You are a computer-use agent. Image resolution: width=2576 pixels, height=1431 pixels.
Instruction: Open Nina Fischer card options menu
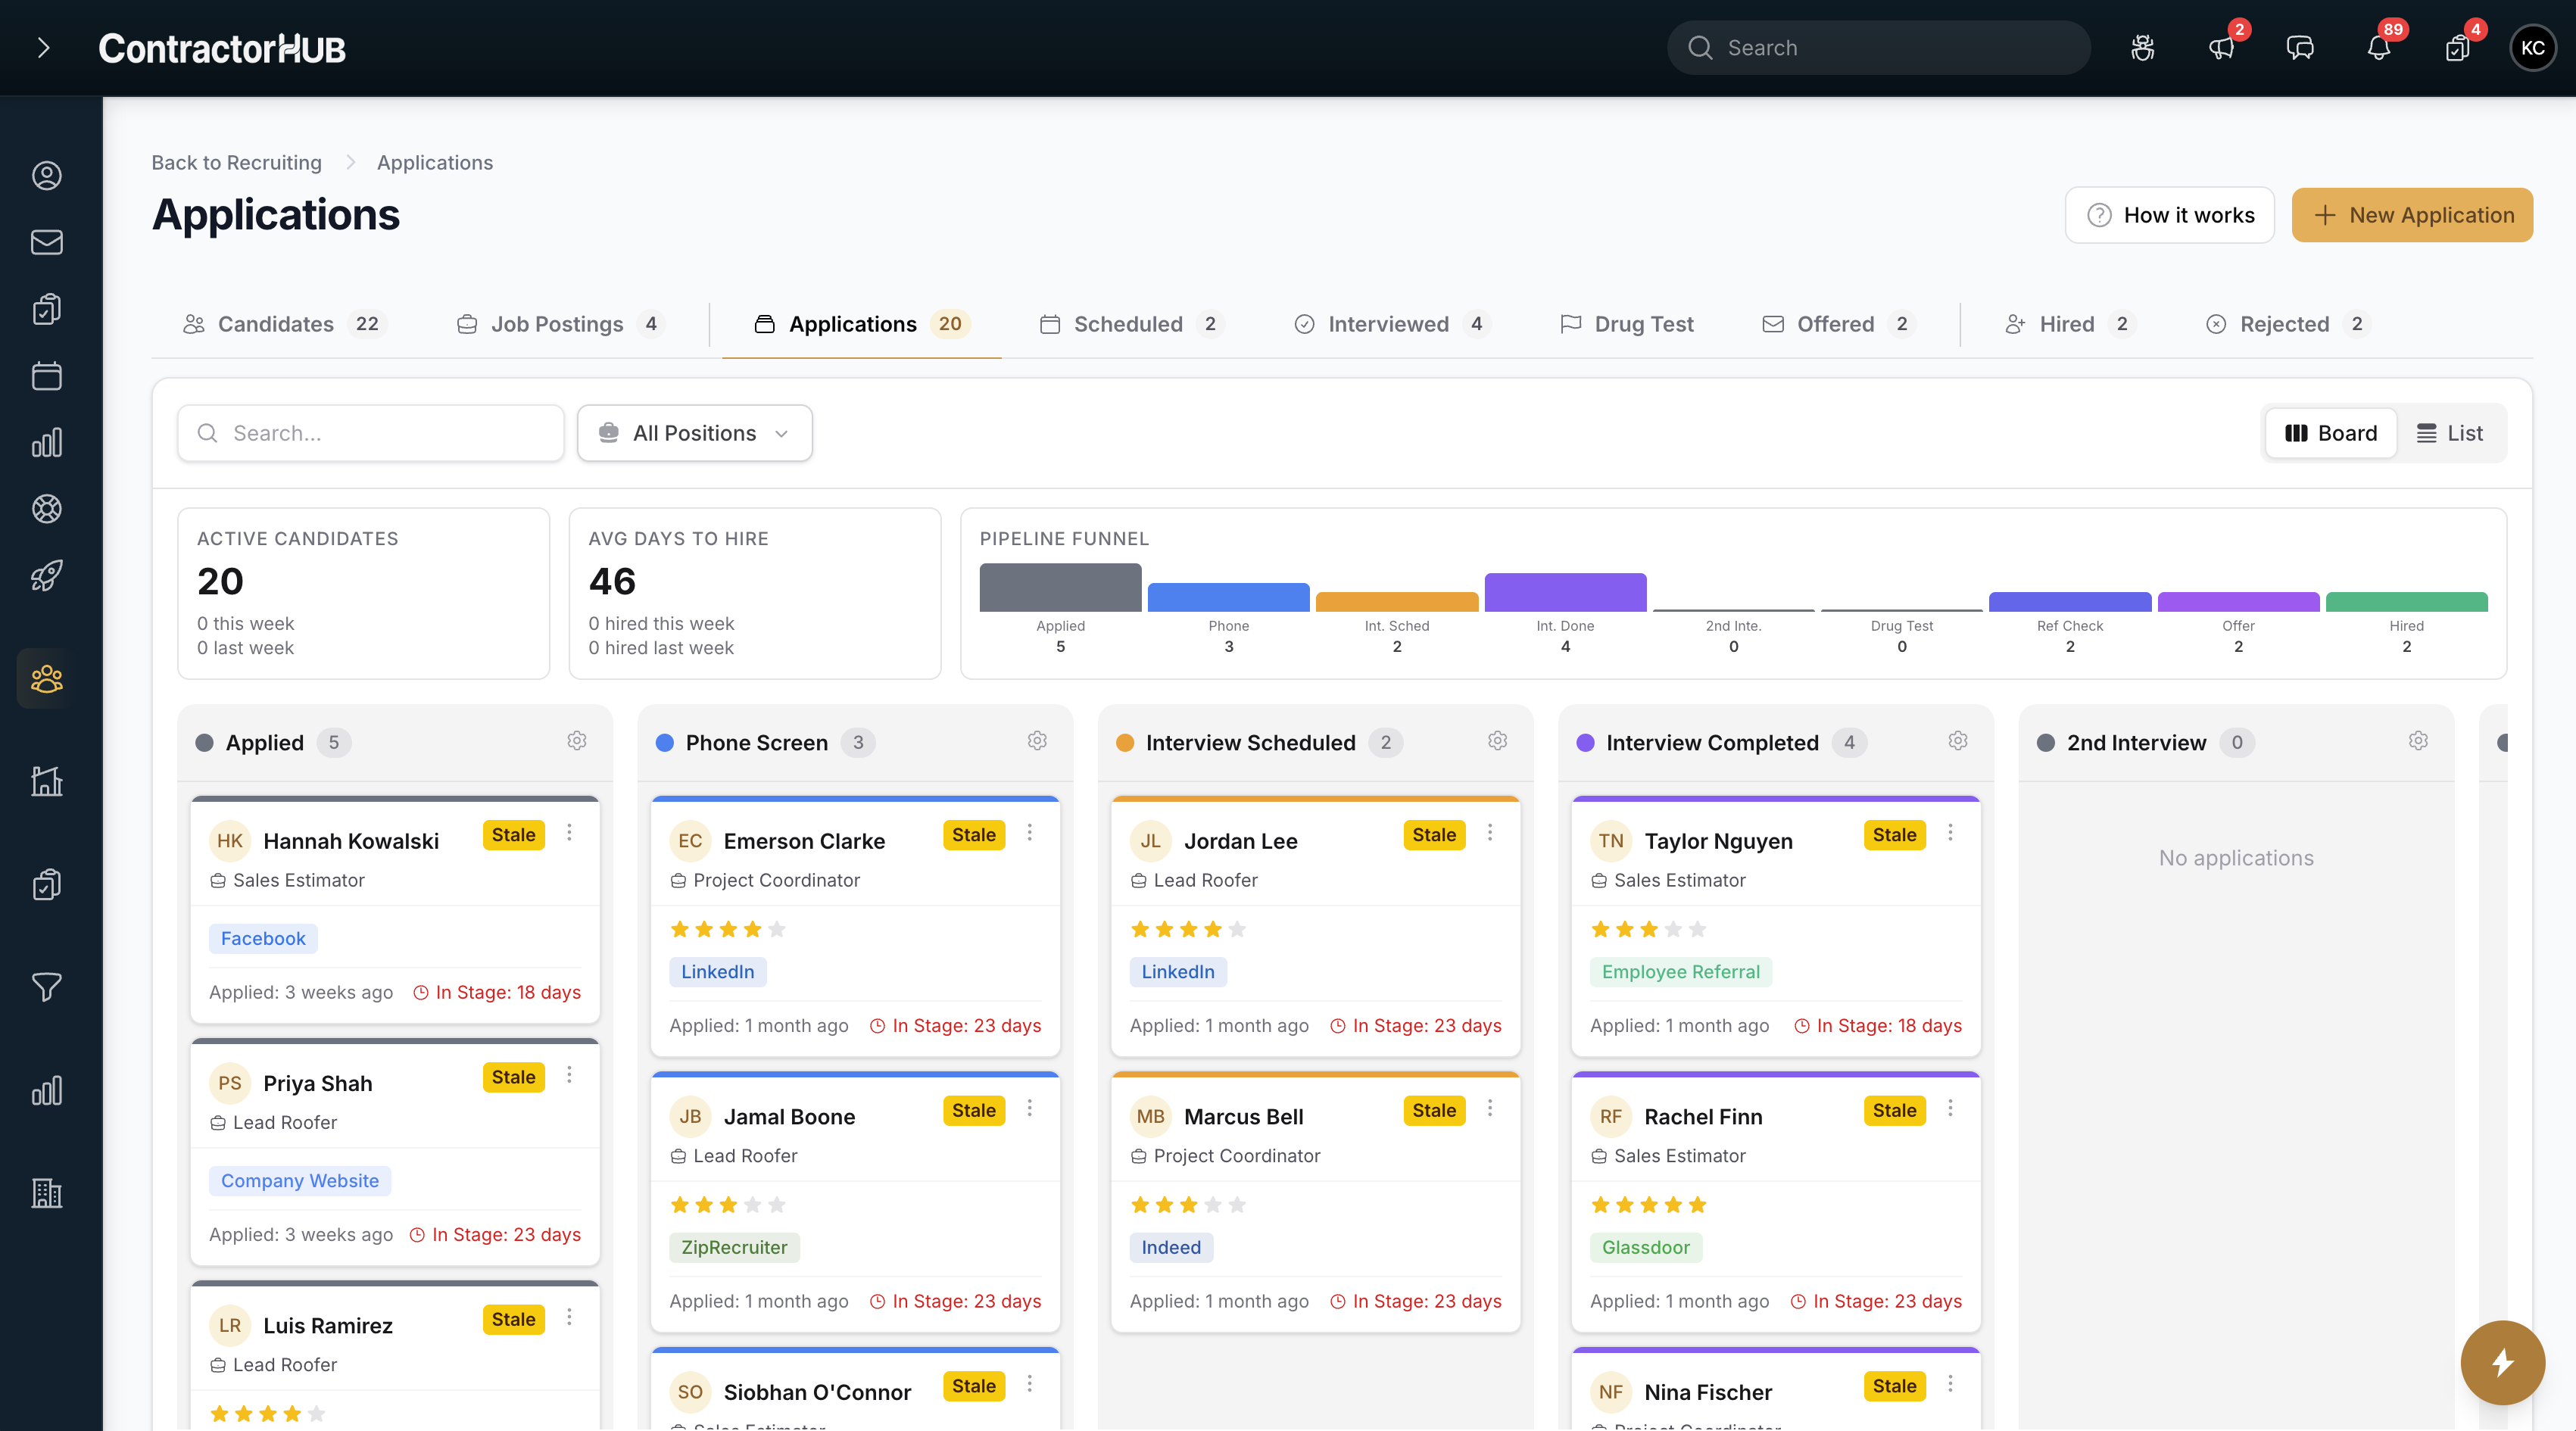coord(1950,1384)
